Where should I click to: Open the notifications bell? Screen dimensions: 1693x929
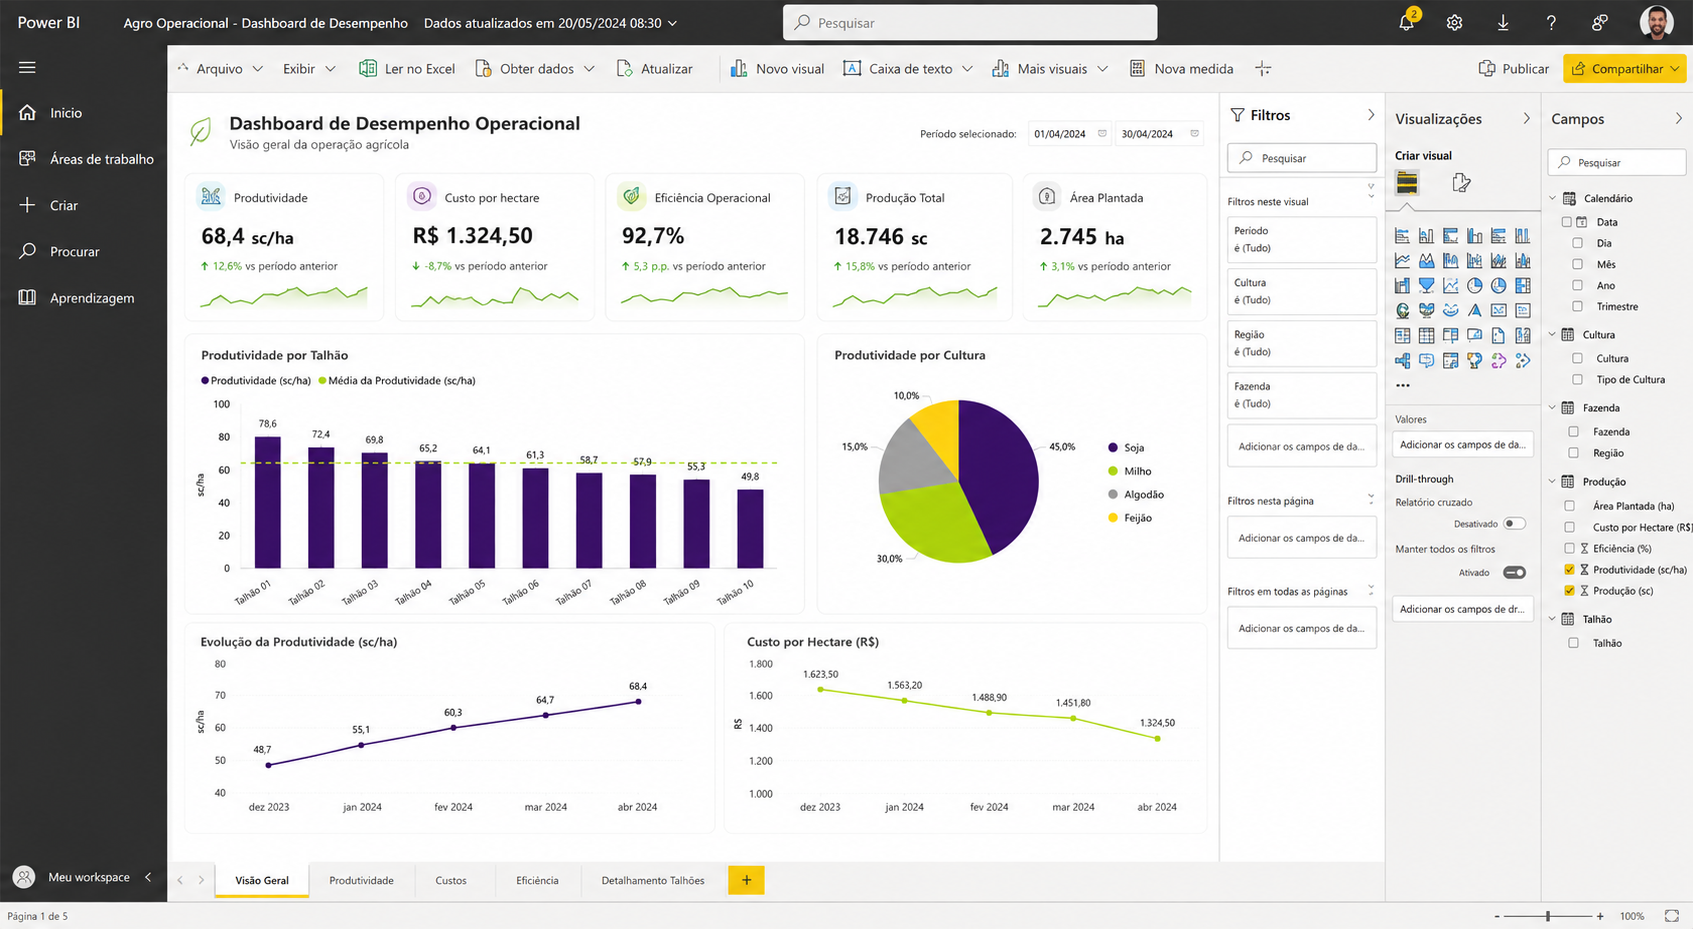click(1406, 22)
